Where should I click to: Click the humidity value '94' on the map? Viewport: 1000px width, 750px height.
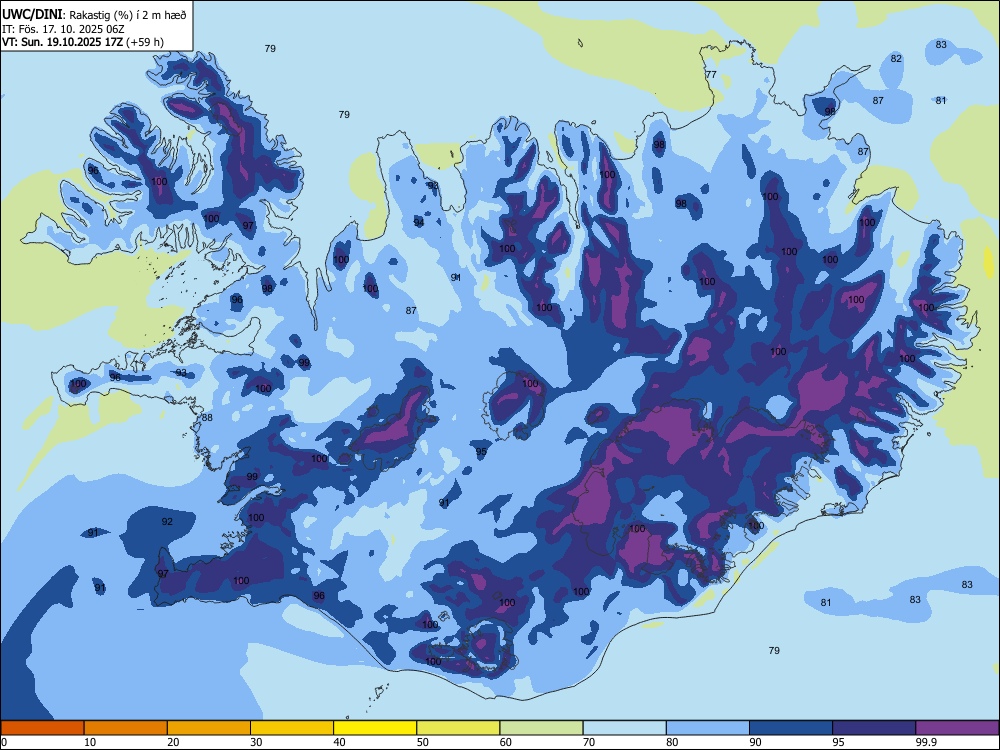point(418,223)
